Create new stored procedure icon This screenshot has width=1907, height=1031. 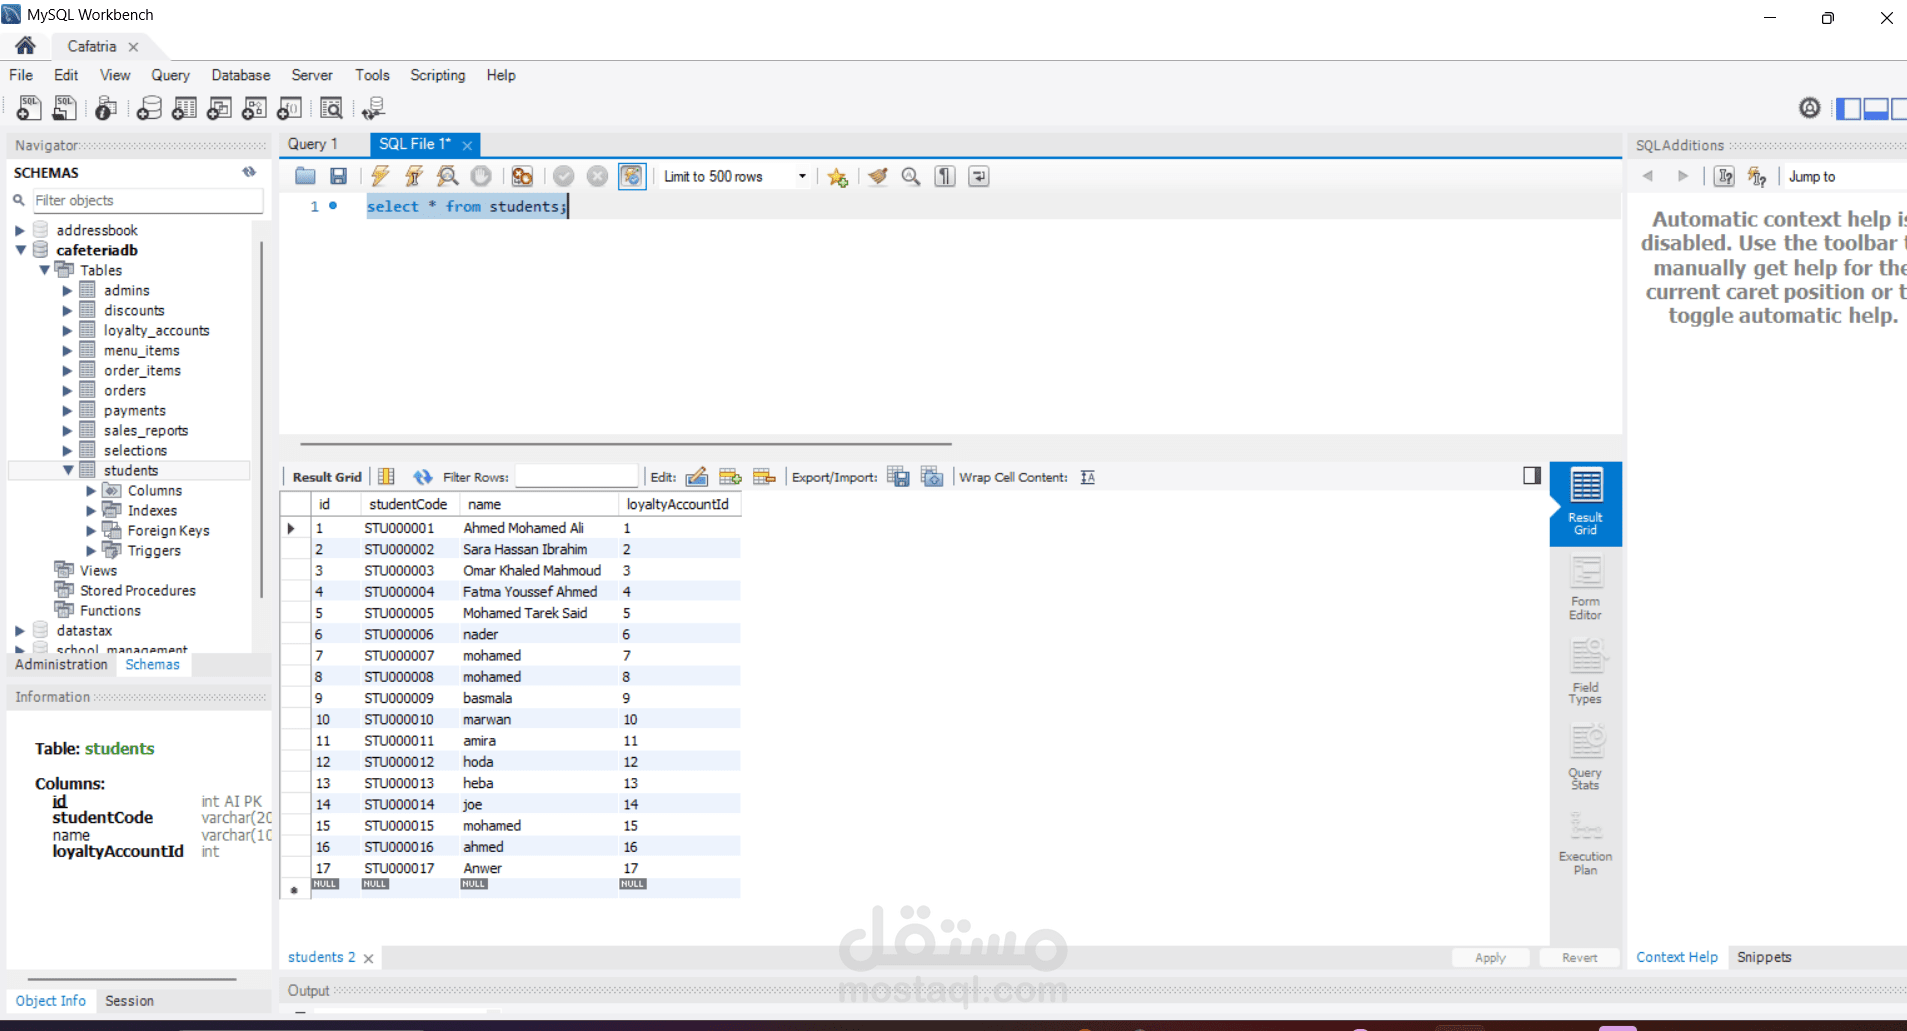[x=254, y=108]
